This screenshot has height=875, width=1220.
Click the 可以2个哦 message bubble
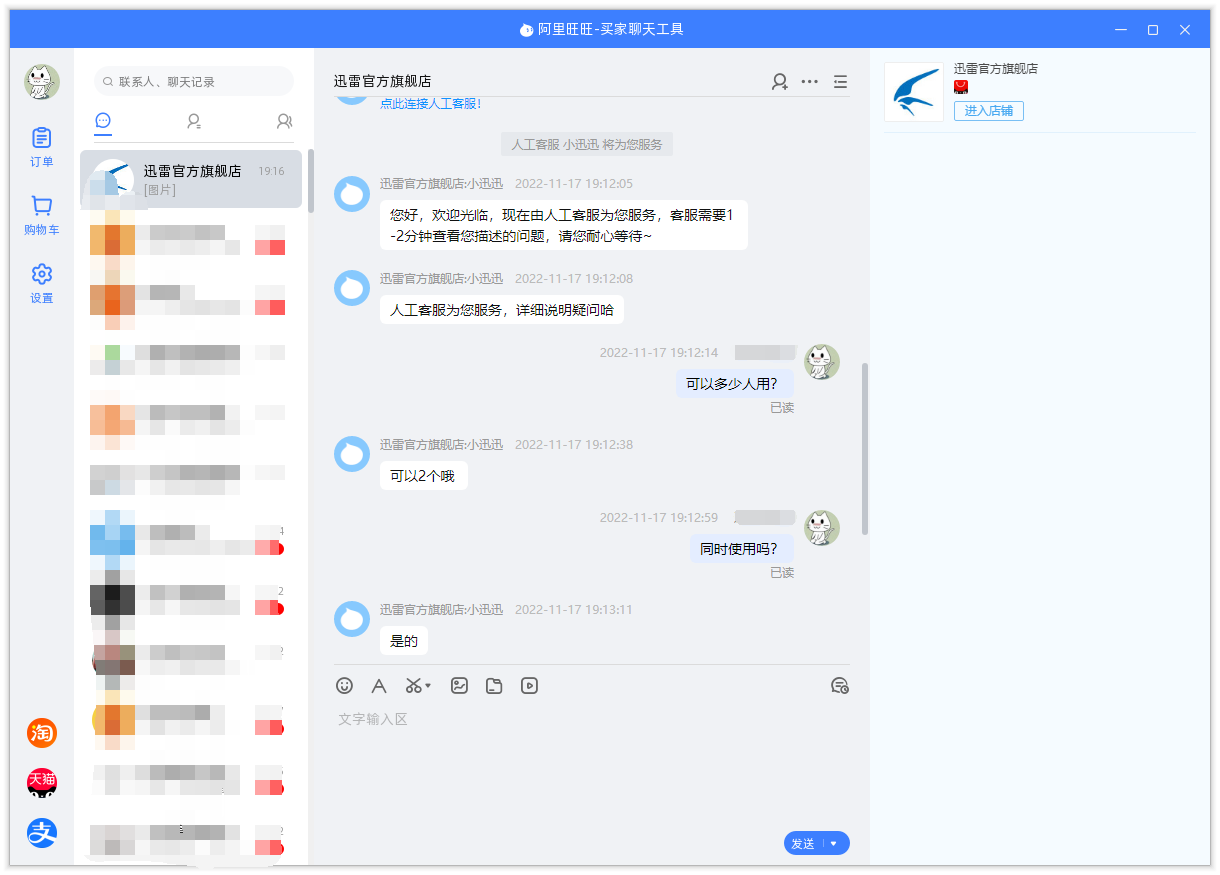point(423,476)
